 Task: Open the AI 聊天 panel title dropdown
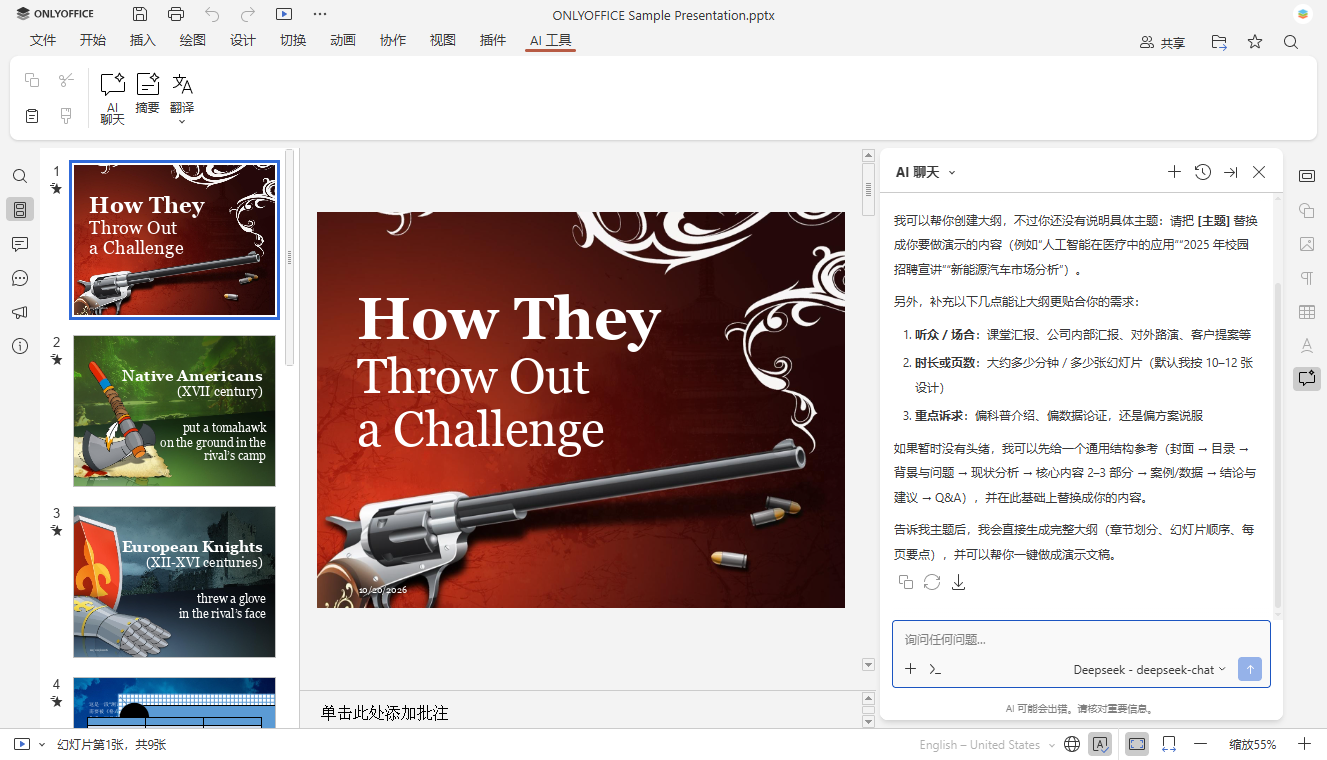pos(926,172)
